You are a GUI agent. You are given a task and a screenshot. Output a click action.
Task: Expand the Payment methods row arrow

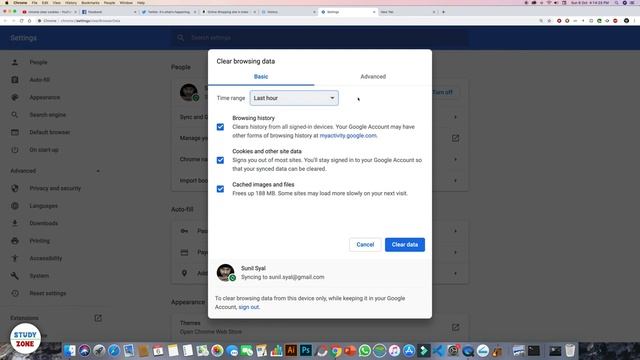click(456, 252)
